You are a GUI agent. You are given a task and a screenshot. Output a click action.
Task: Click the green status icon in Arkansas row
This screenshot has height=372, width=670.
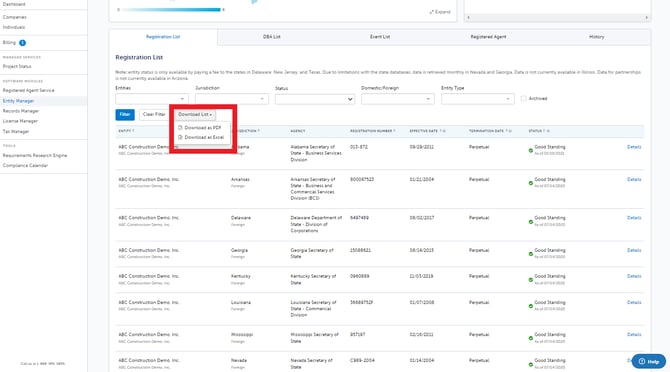coord(531,183)
